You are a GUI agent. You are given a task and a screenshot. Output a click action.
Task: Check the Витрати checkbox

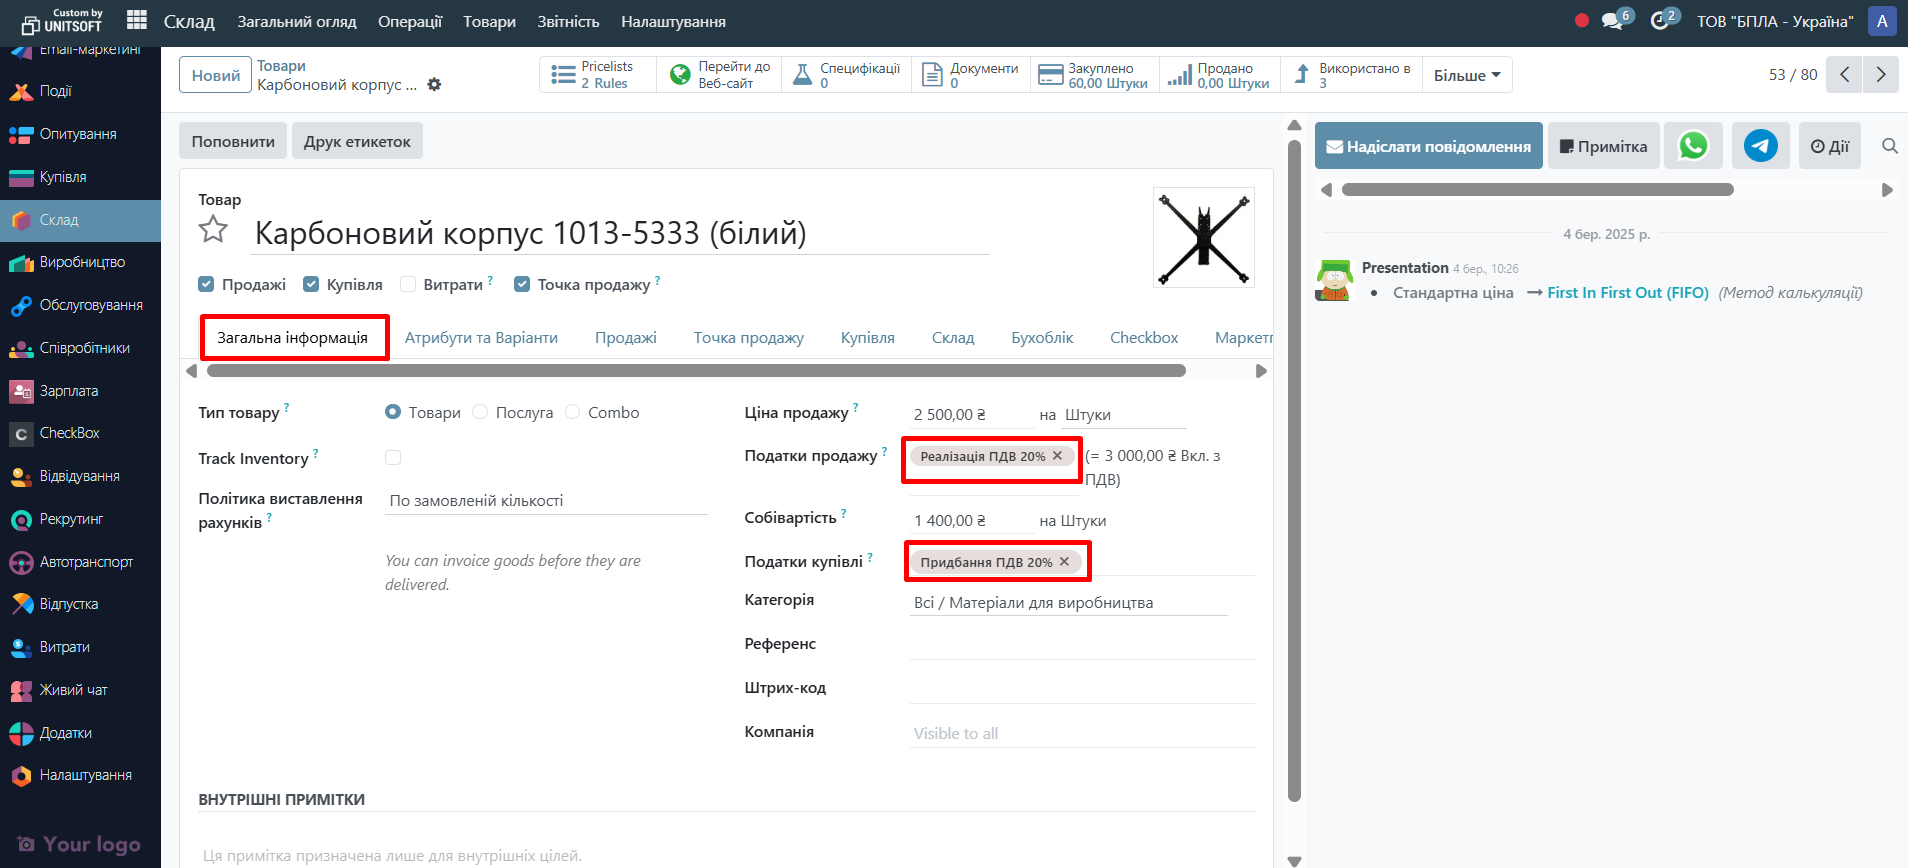tap(408, 285)
